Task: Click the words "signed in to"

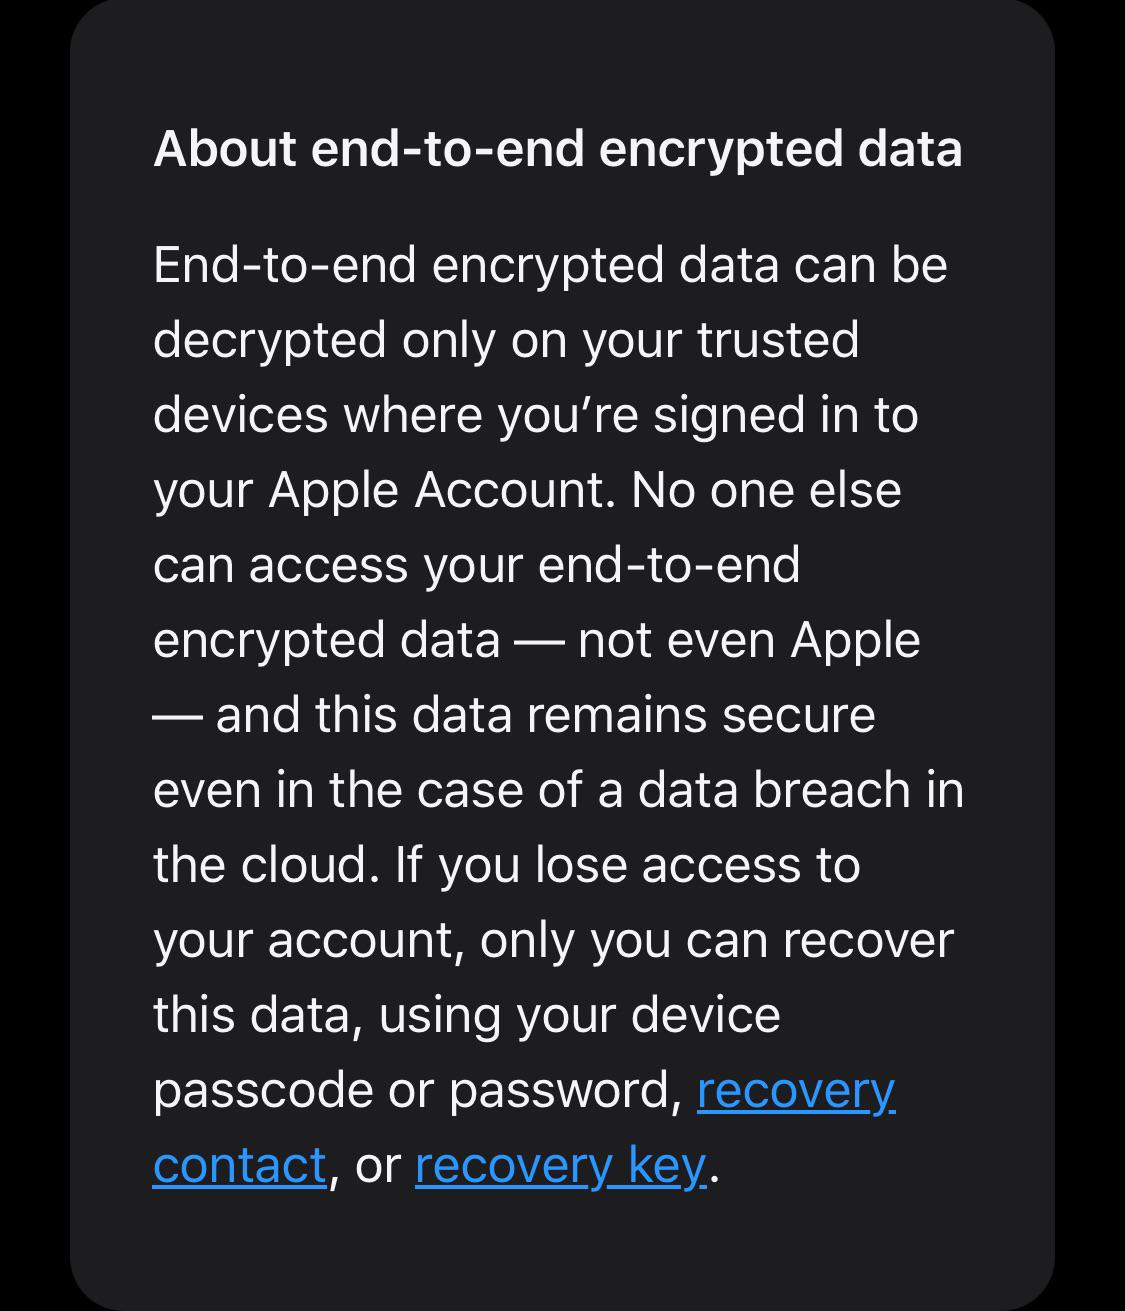Action: point(785,415)
